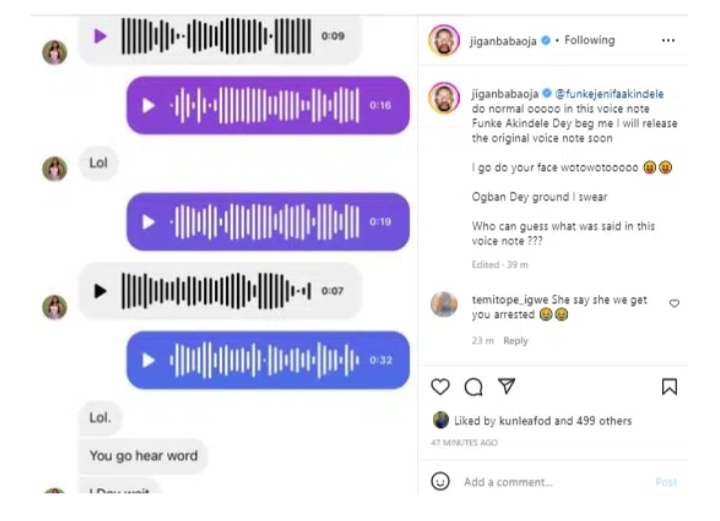The width and height of the screenshot is (720, 521).
Task: Seek within the 0:19 voice note waveform
Action: point(264,222)
